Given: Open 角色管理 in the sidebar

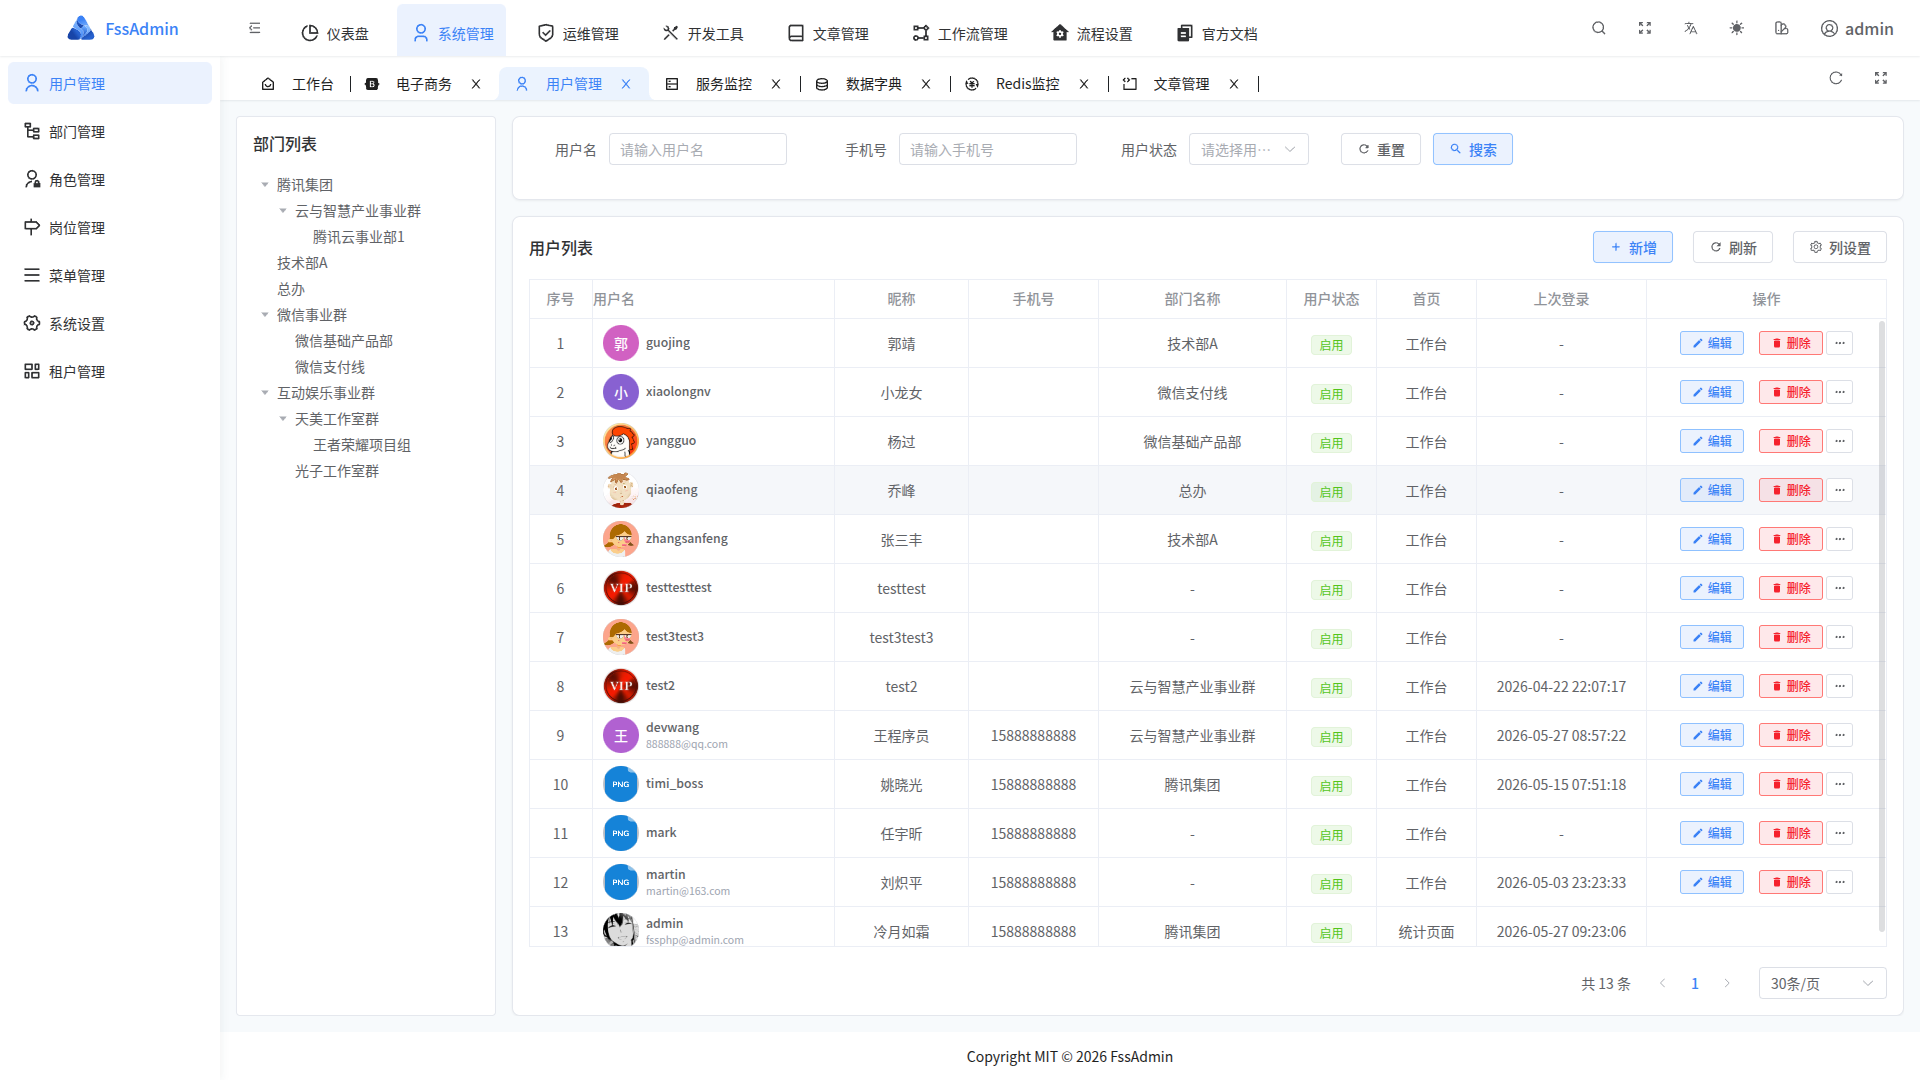Looking at the screenshot, I should [x=110, y=179].
